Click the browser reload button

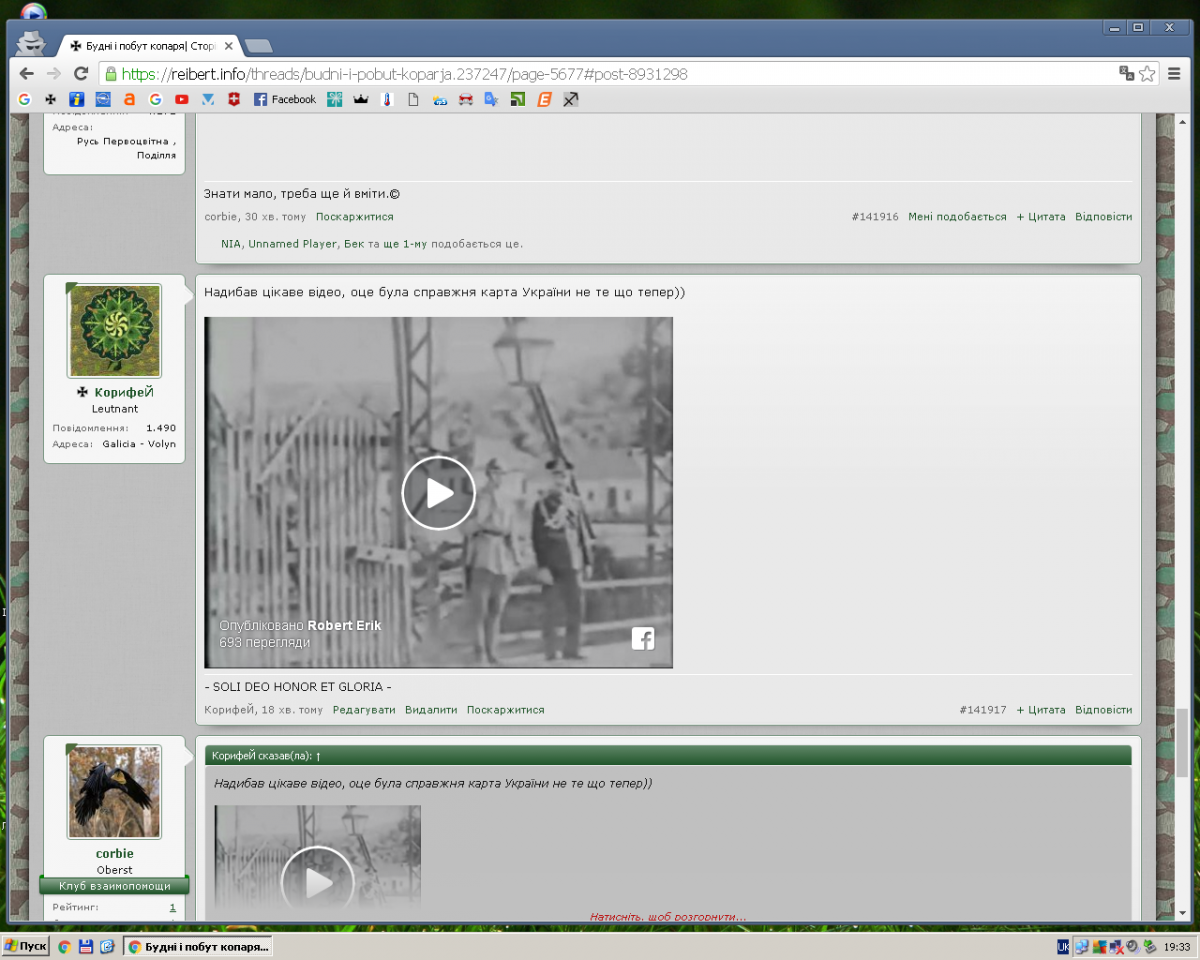81,74
